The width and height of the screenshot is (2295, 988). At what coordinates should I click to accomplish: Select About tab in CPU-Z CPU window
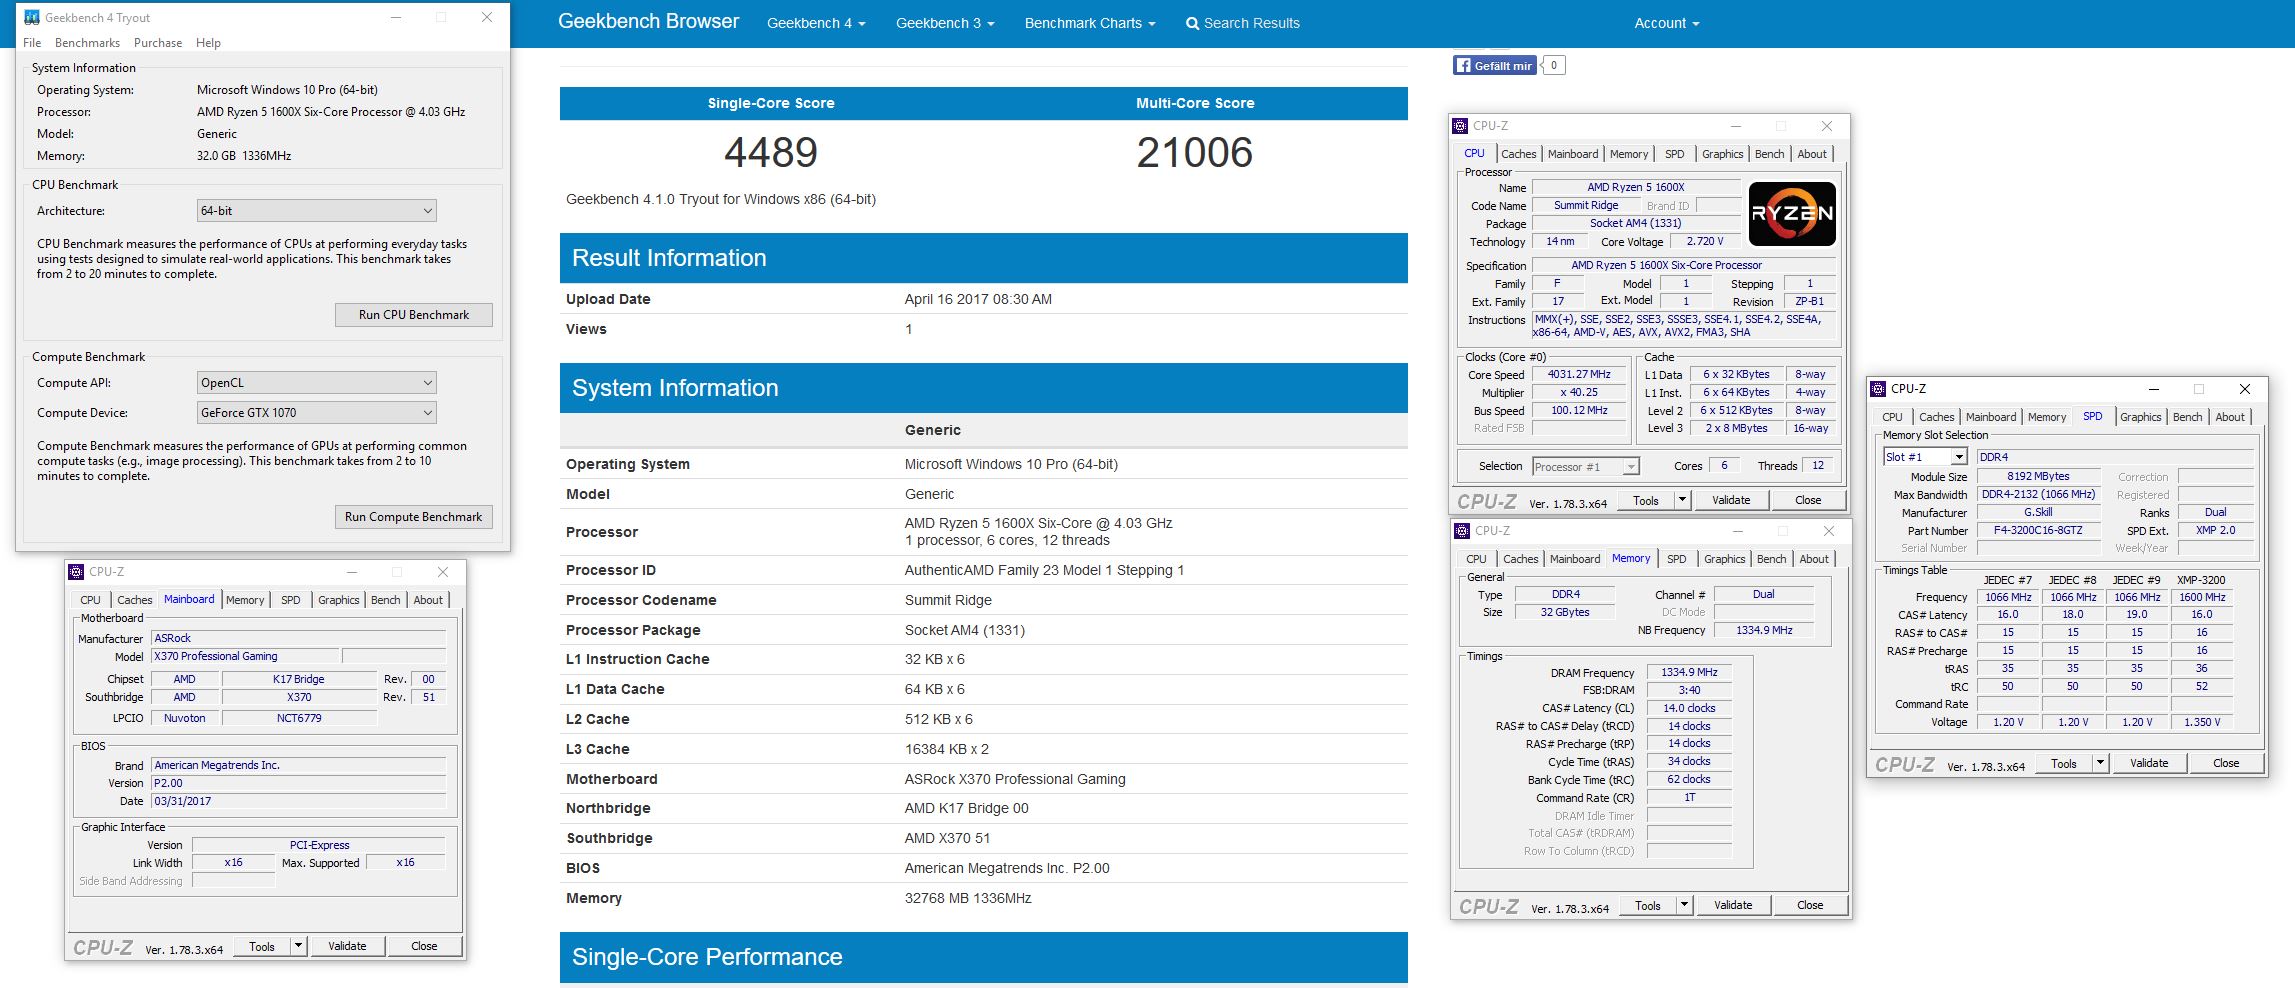point(1811,154)
